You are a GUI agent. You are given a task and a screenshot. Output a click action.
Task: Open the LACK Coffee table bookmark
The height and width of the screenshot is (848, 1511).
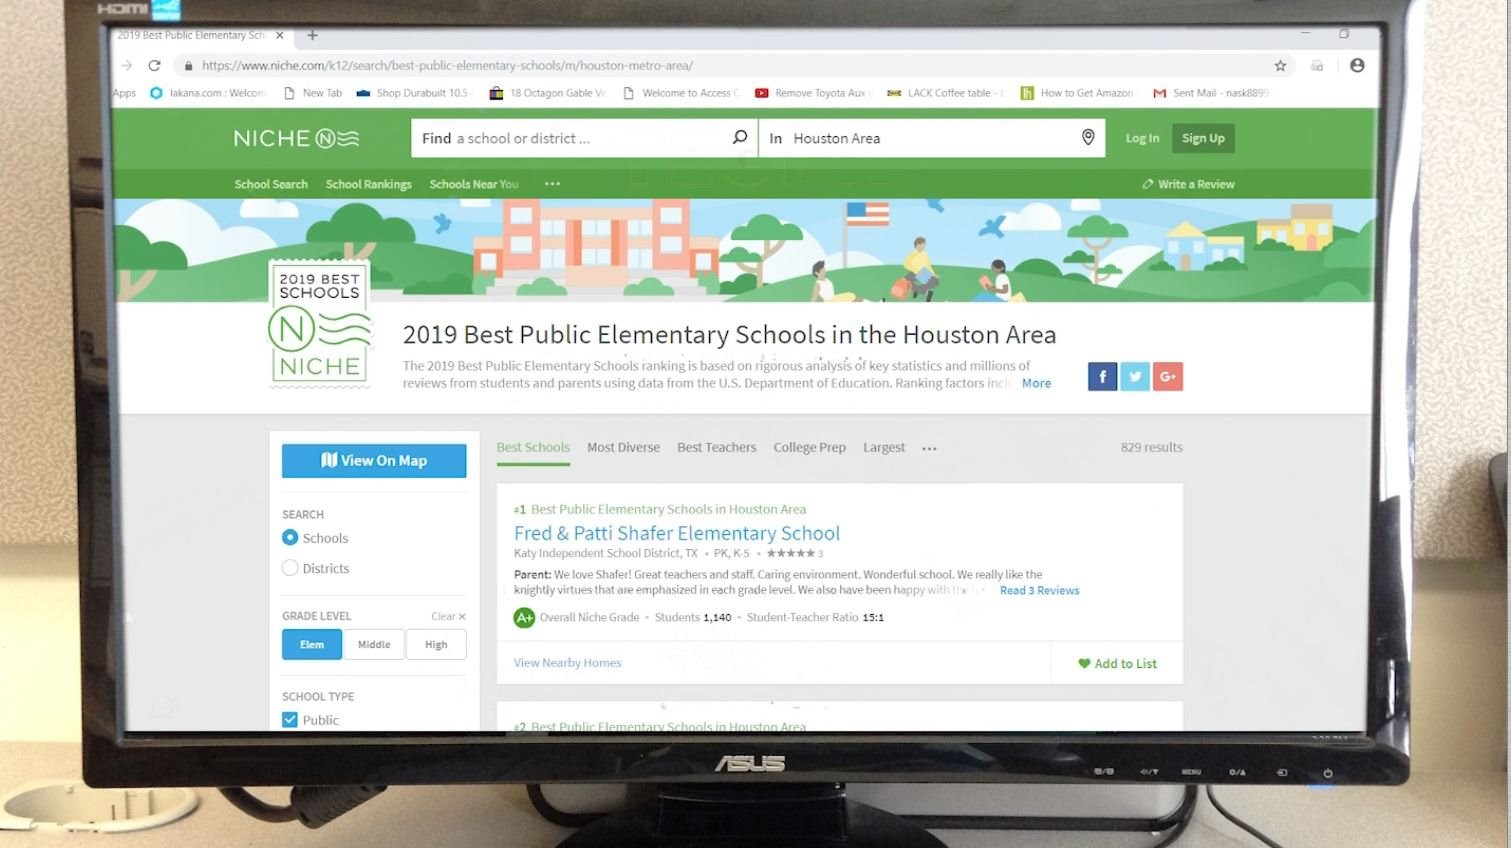coord(945,93)
